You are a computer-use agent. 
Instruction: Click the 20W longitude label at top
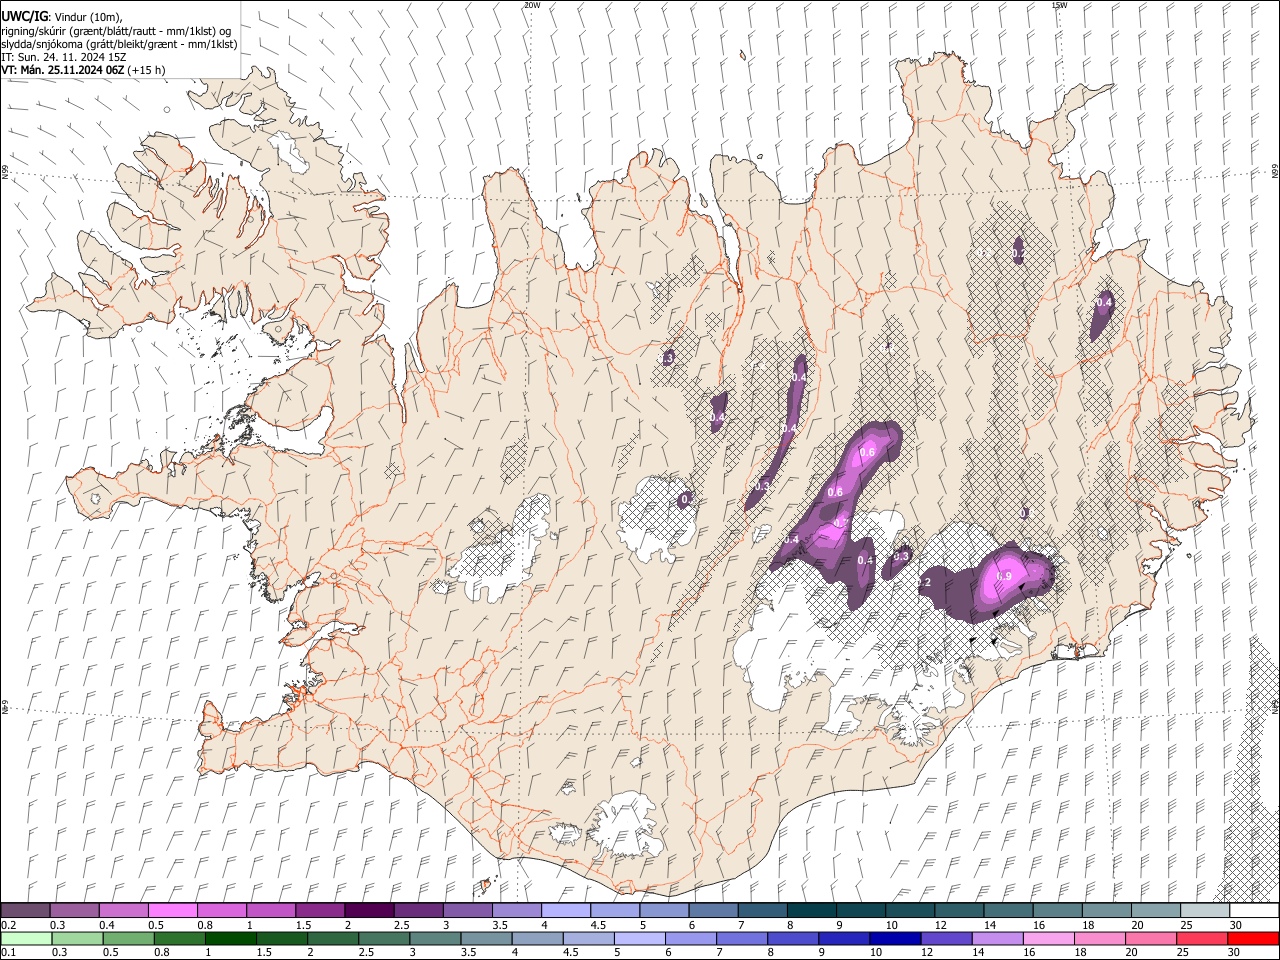532,5
